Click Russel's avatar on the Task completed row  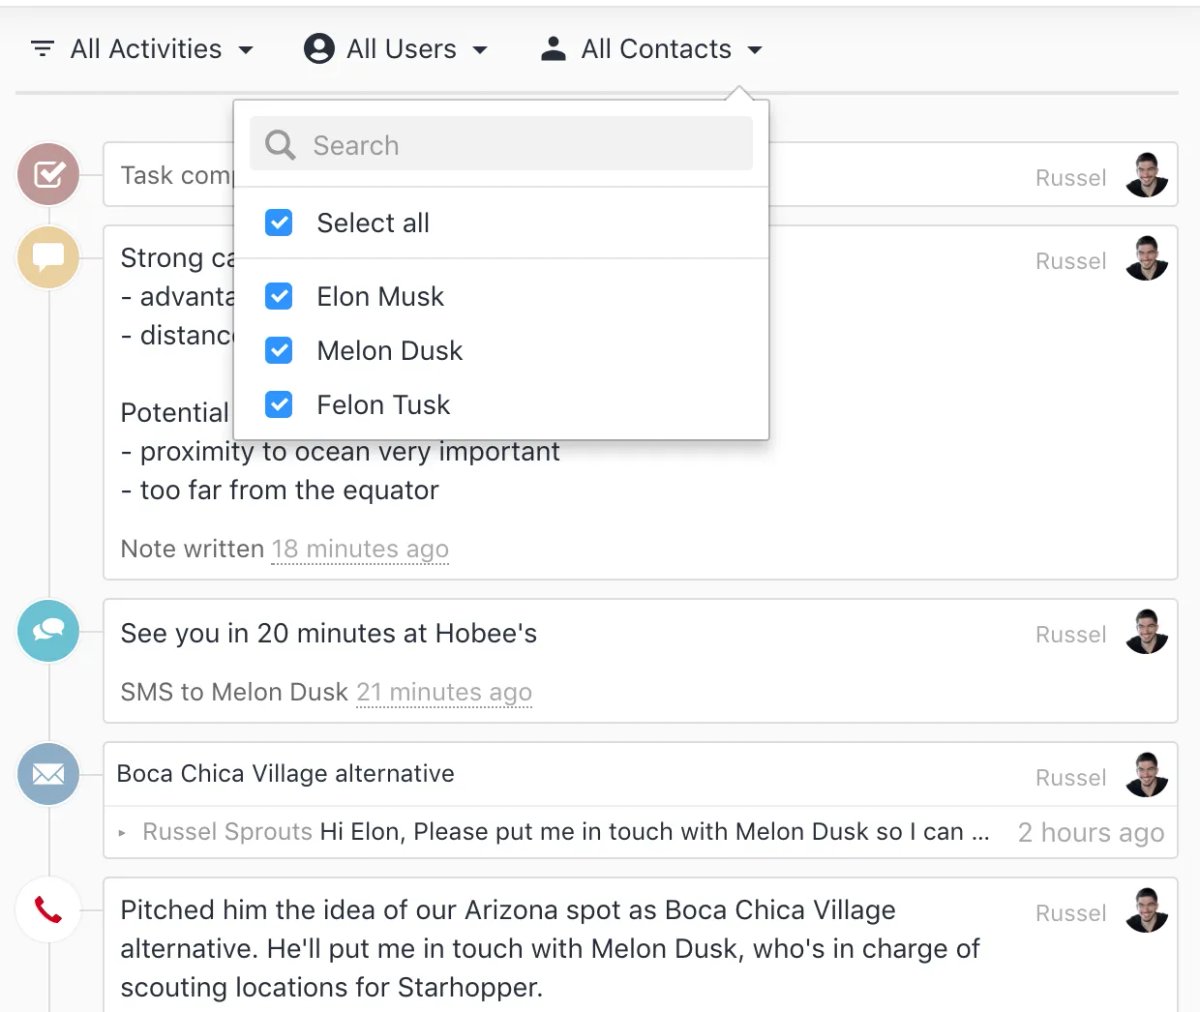(1146, 175)
